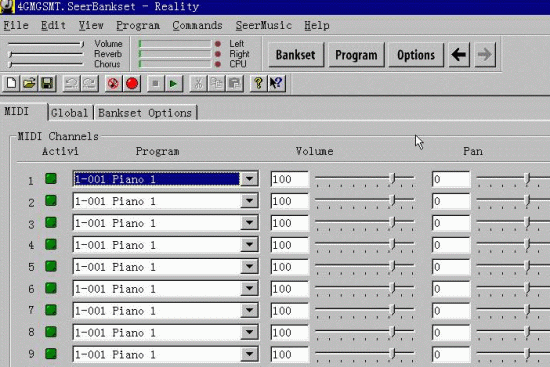This screenshot has height=367, width=550.
Task: Switch to the Global tab
Action: pos(69,113)
